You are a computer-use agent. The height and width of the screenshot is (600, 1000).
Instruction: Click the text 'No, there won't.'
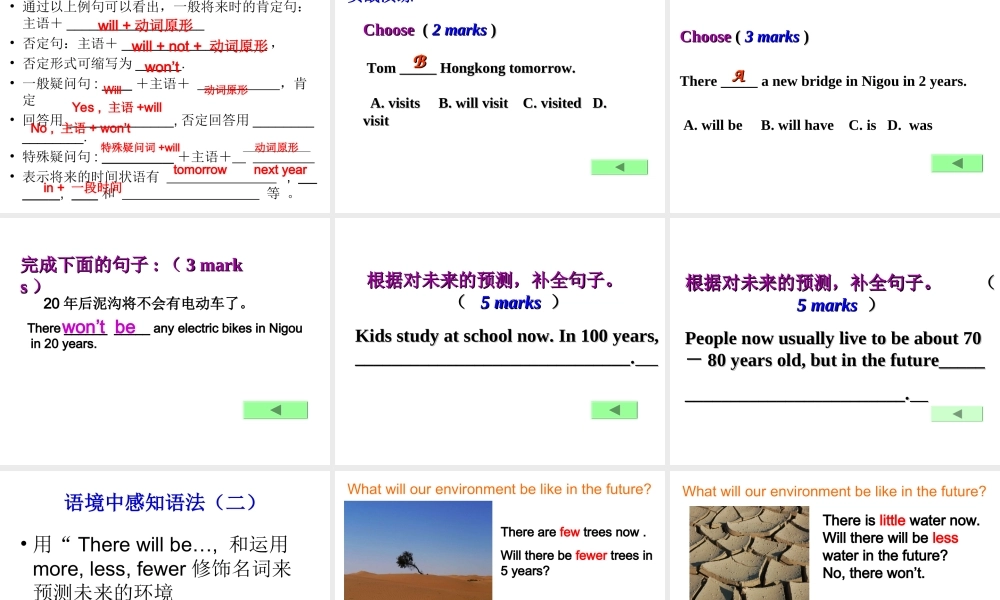(873, 573)
